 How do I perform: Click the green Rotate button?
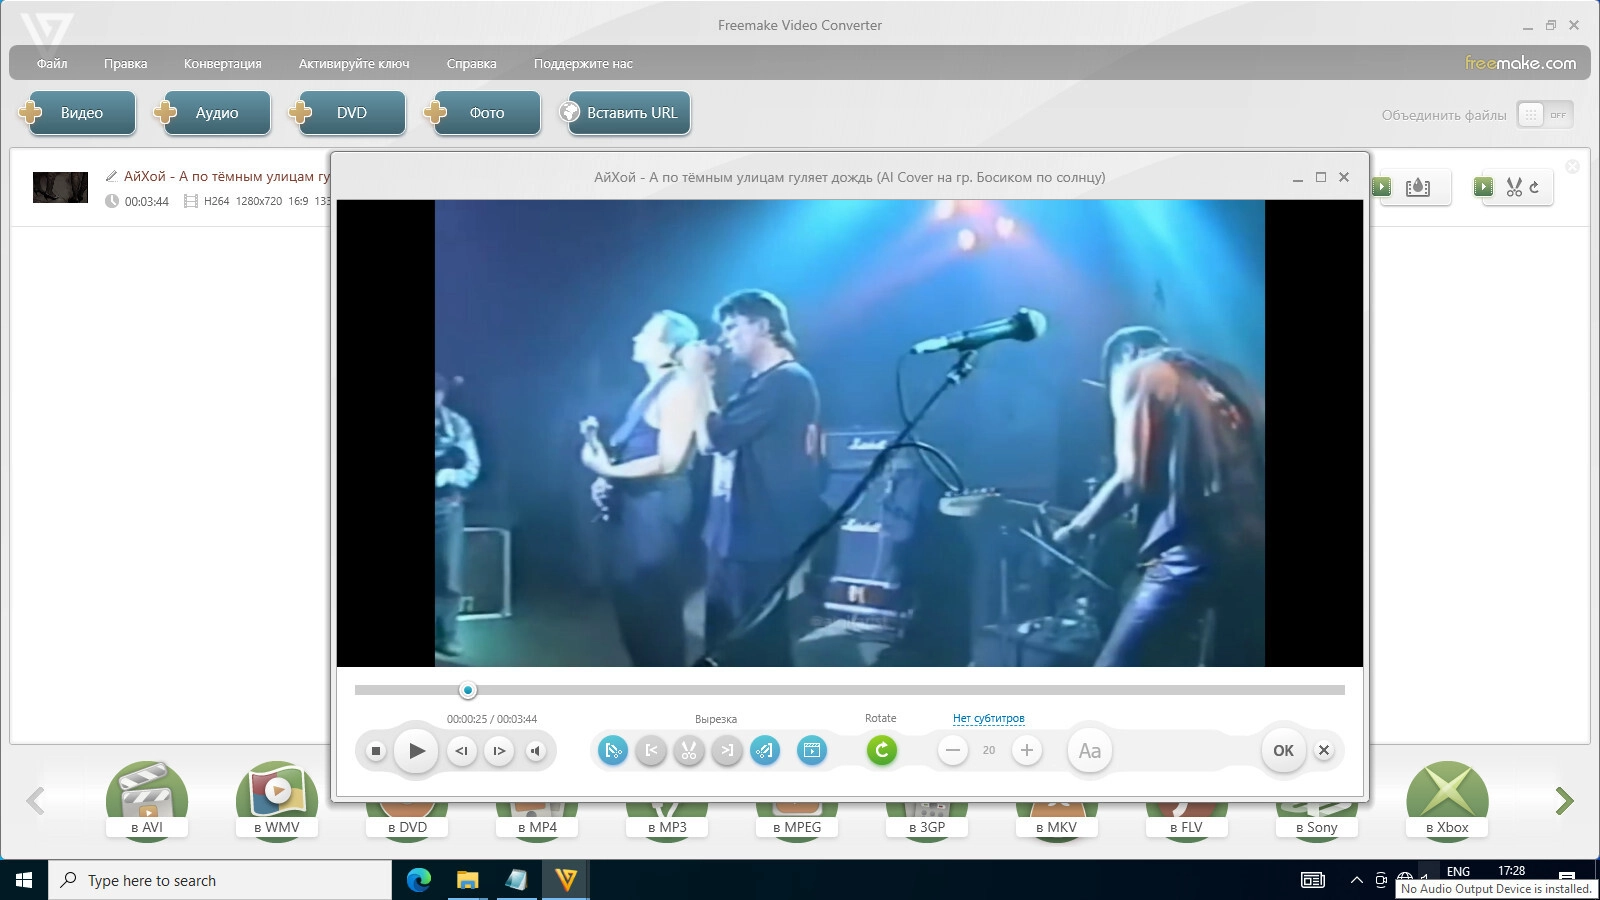(881, 750)
